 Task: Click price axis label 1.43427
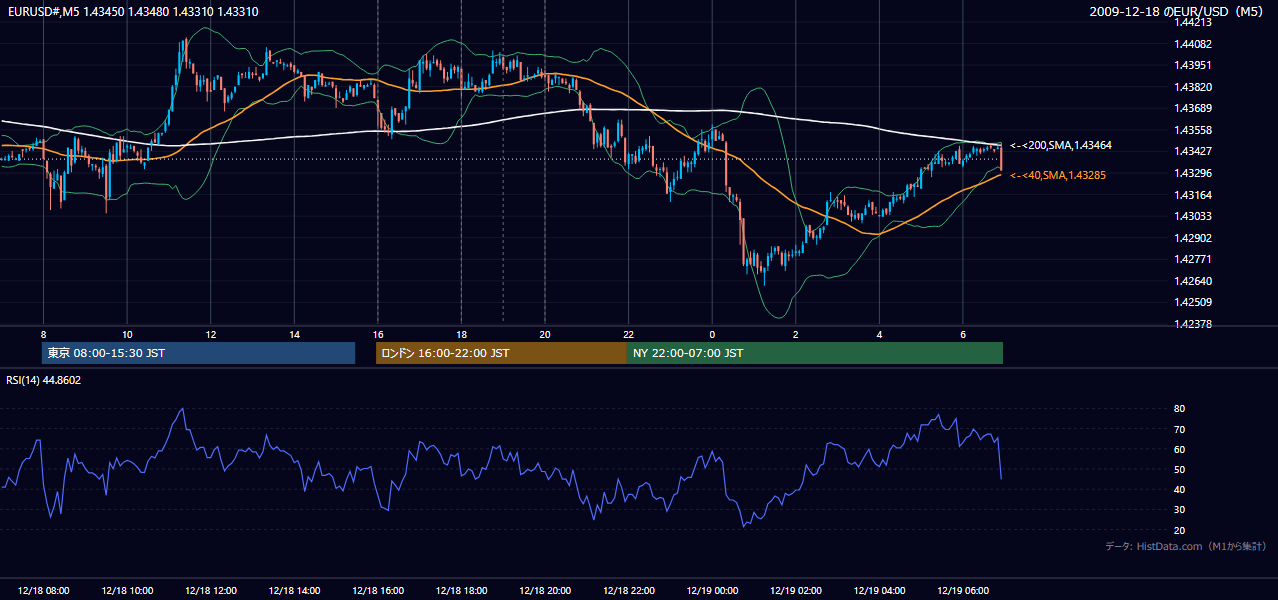tap(1193, 151)
